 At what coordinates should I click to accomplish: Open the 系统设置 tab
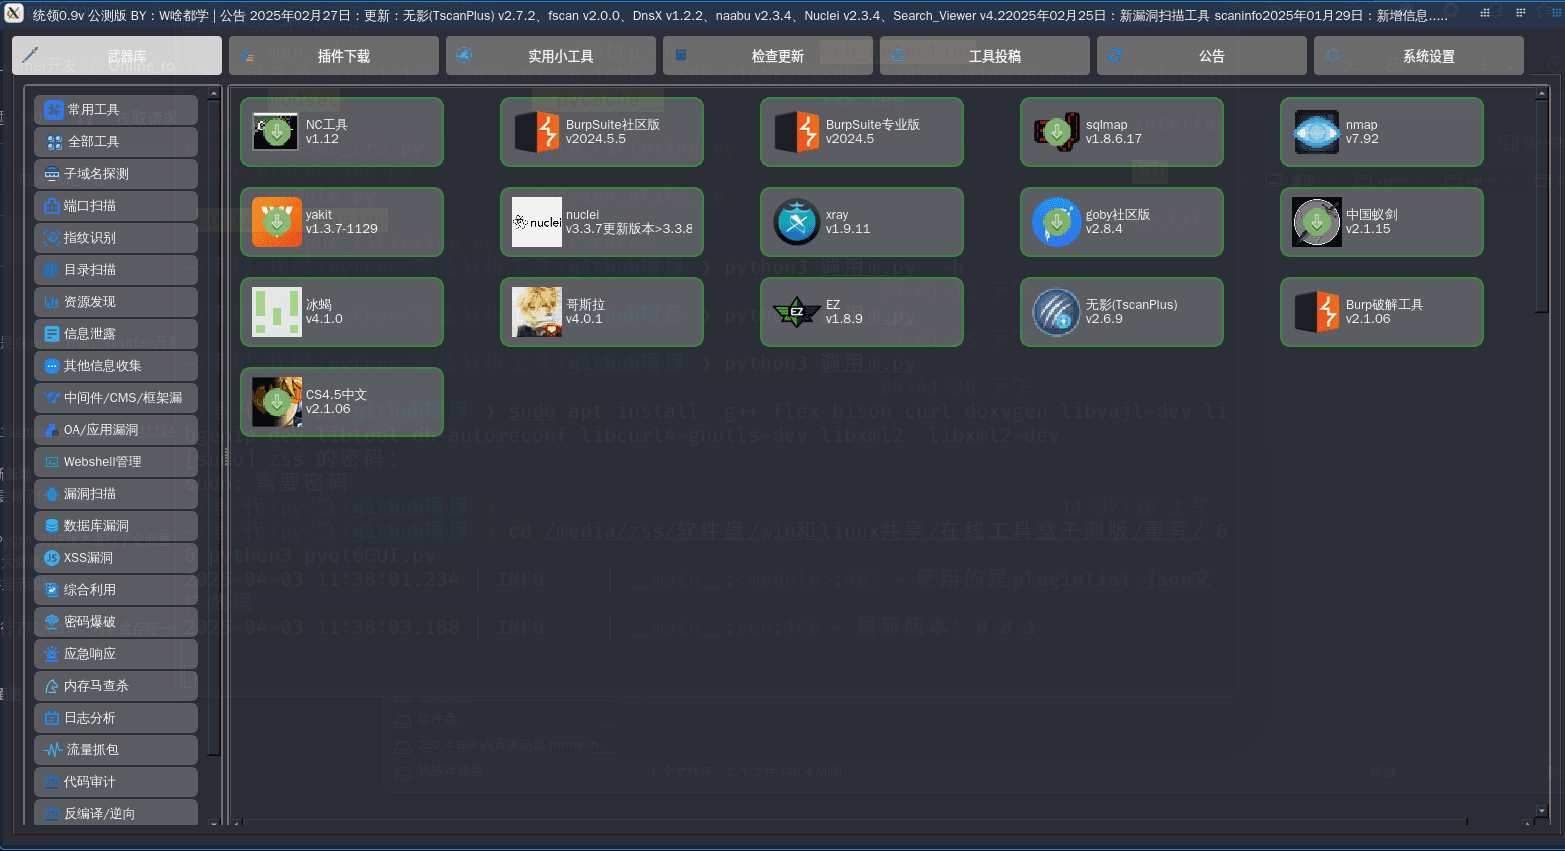(x=1418, y=56)
